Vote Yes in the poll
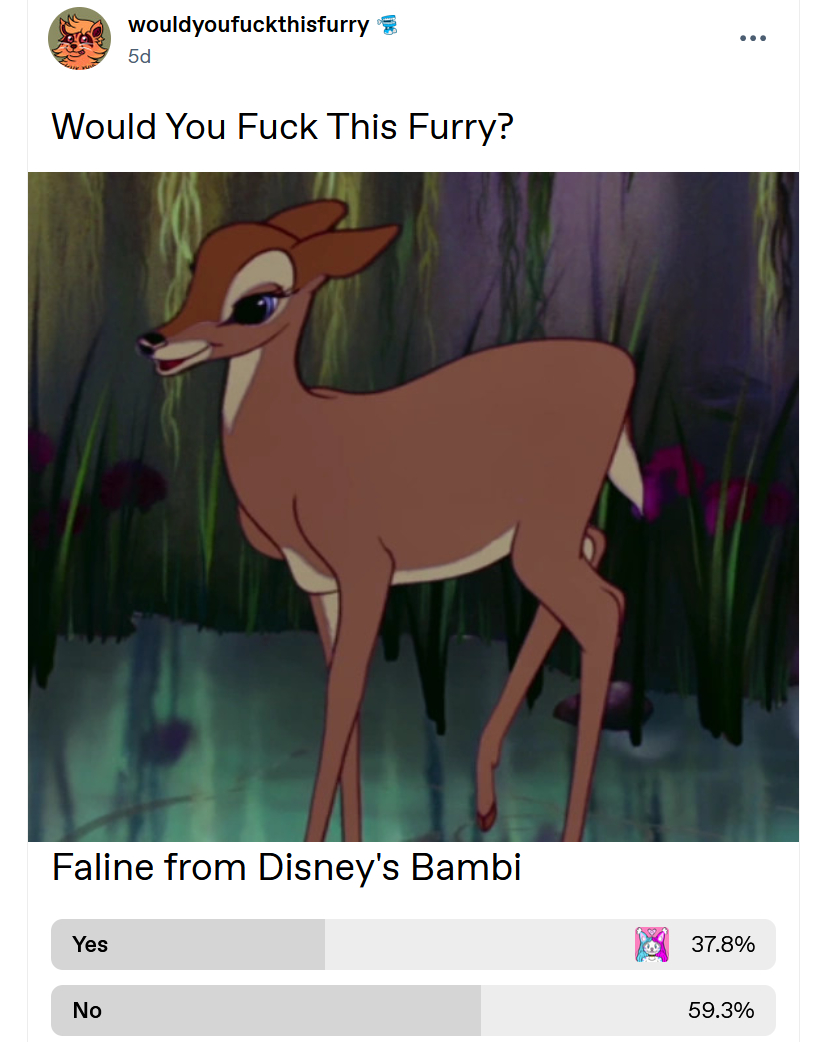Viewport: 825px width, 1042px height. pyautogui.click(x=413, y=944)
